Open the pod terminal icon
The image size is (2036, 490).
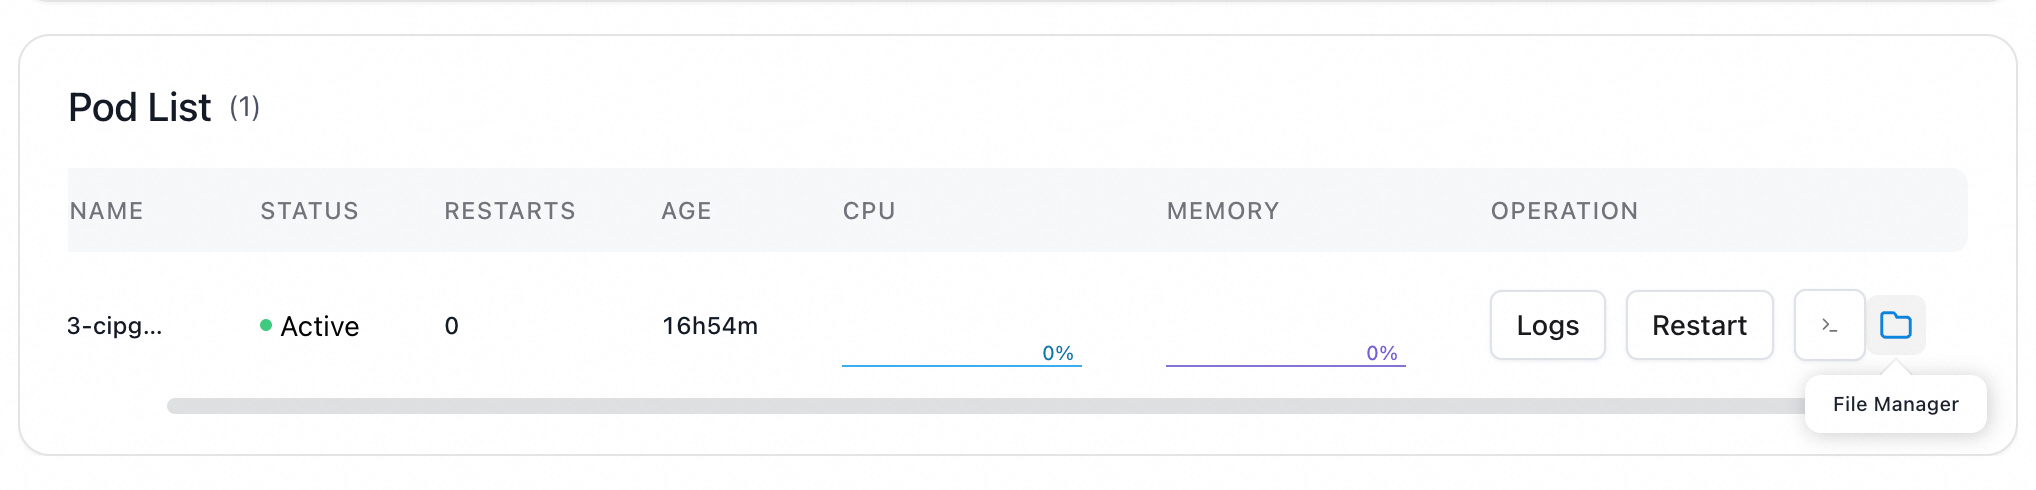(x=1829, y=325)
